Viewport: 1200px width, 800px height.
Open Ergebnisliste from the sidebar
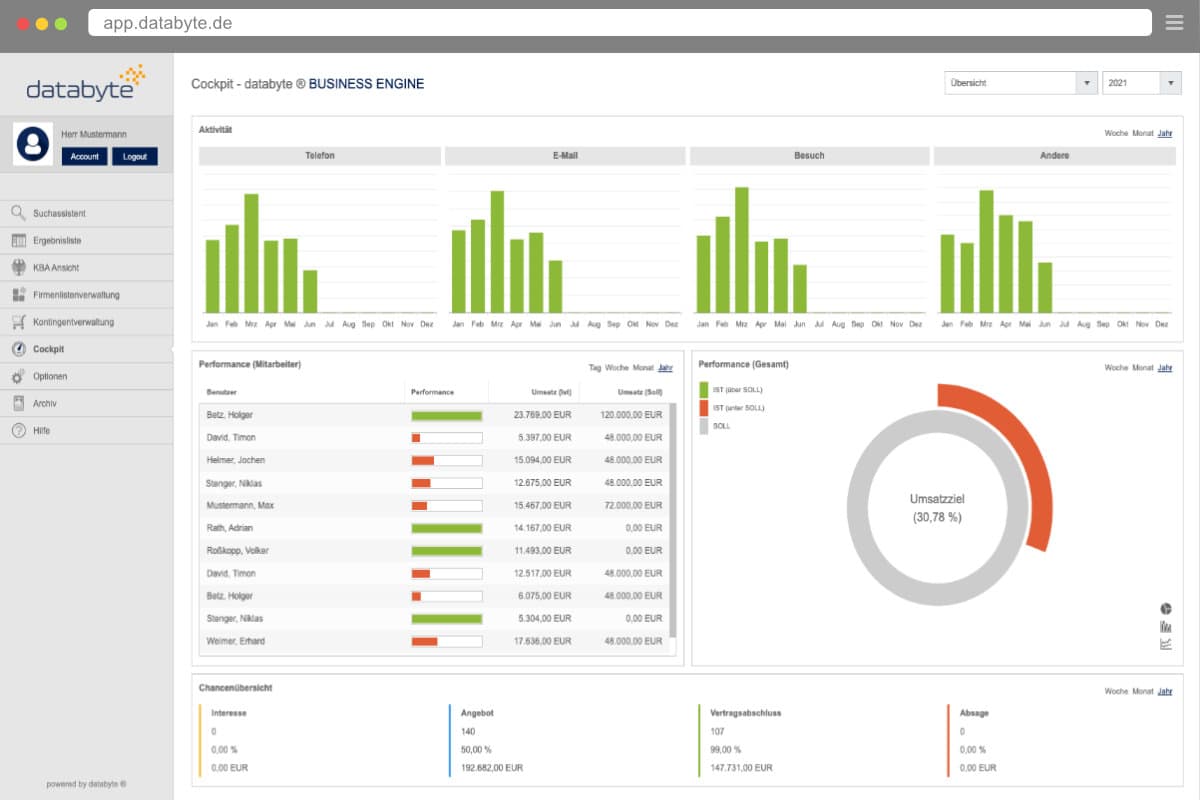click(x=86, y=240)
